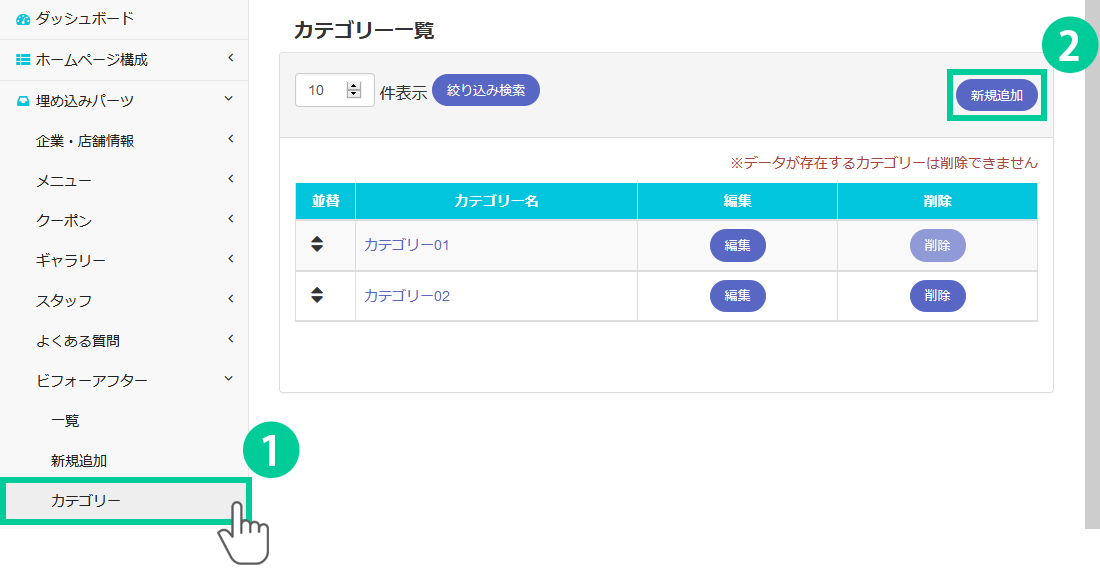Image resolution: width=1100 pixels, height=573 pixels.
Task: Click sort handle icon for カテゴリー01
Action: [317, 244]
